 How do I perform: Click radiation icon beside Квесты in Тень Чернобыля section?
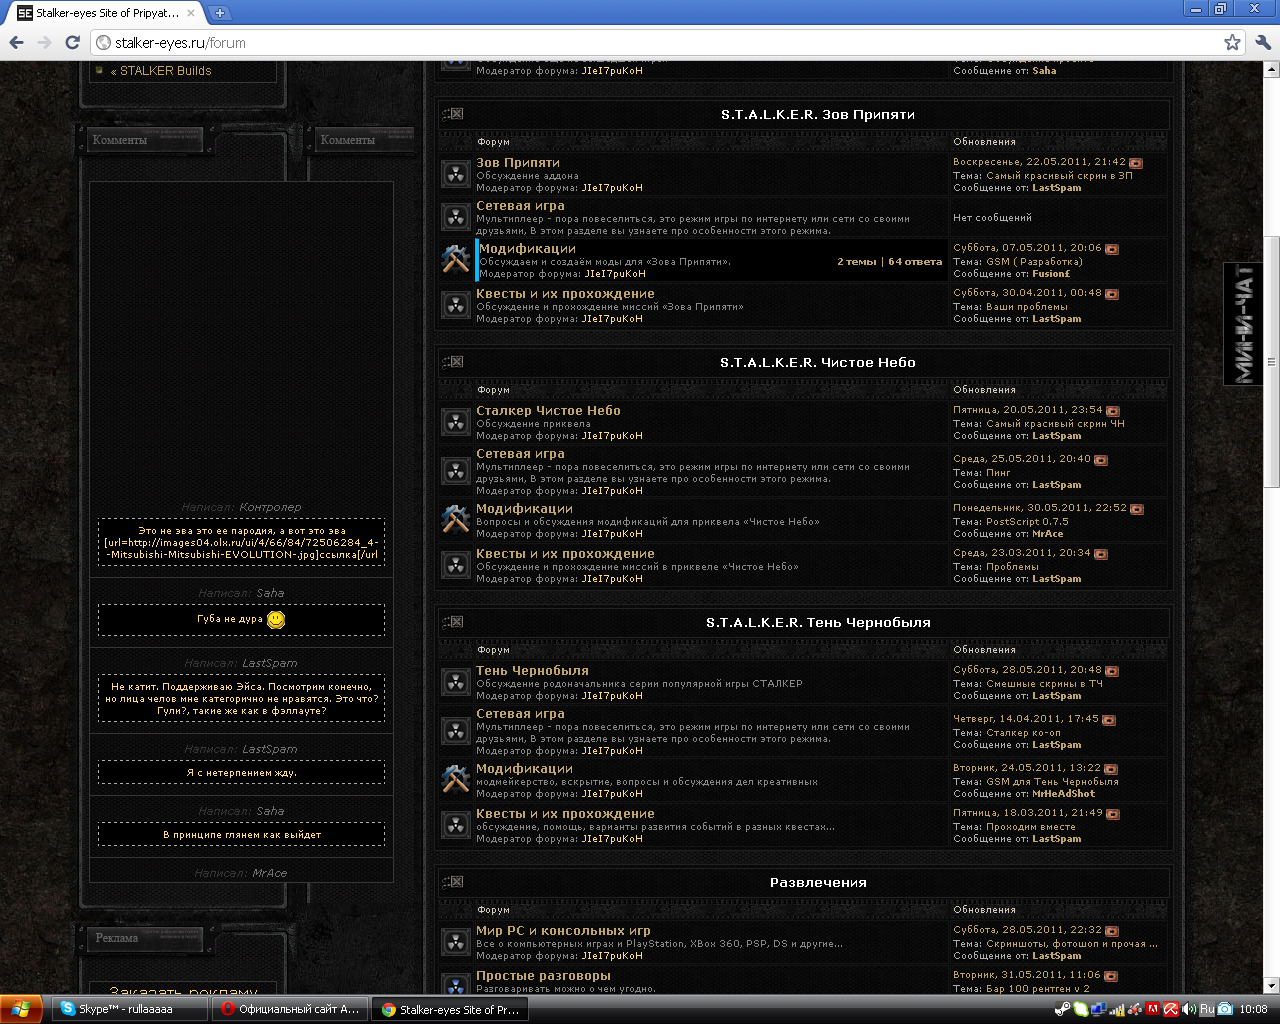coord(456,825)
